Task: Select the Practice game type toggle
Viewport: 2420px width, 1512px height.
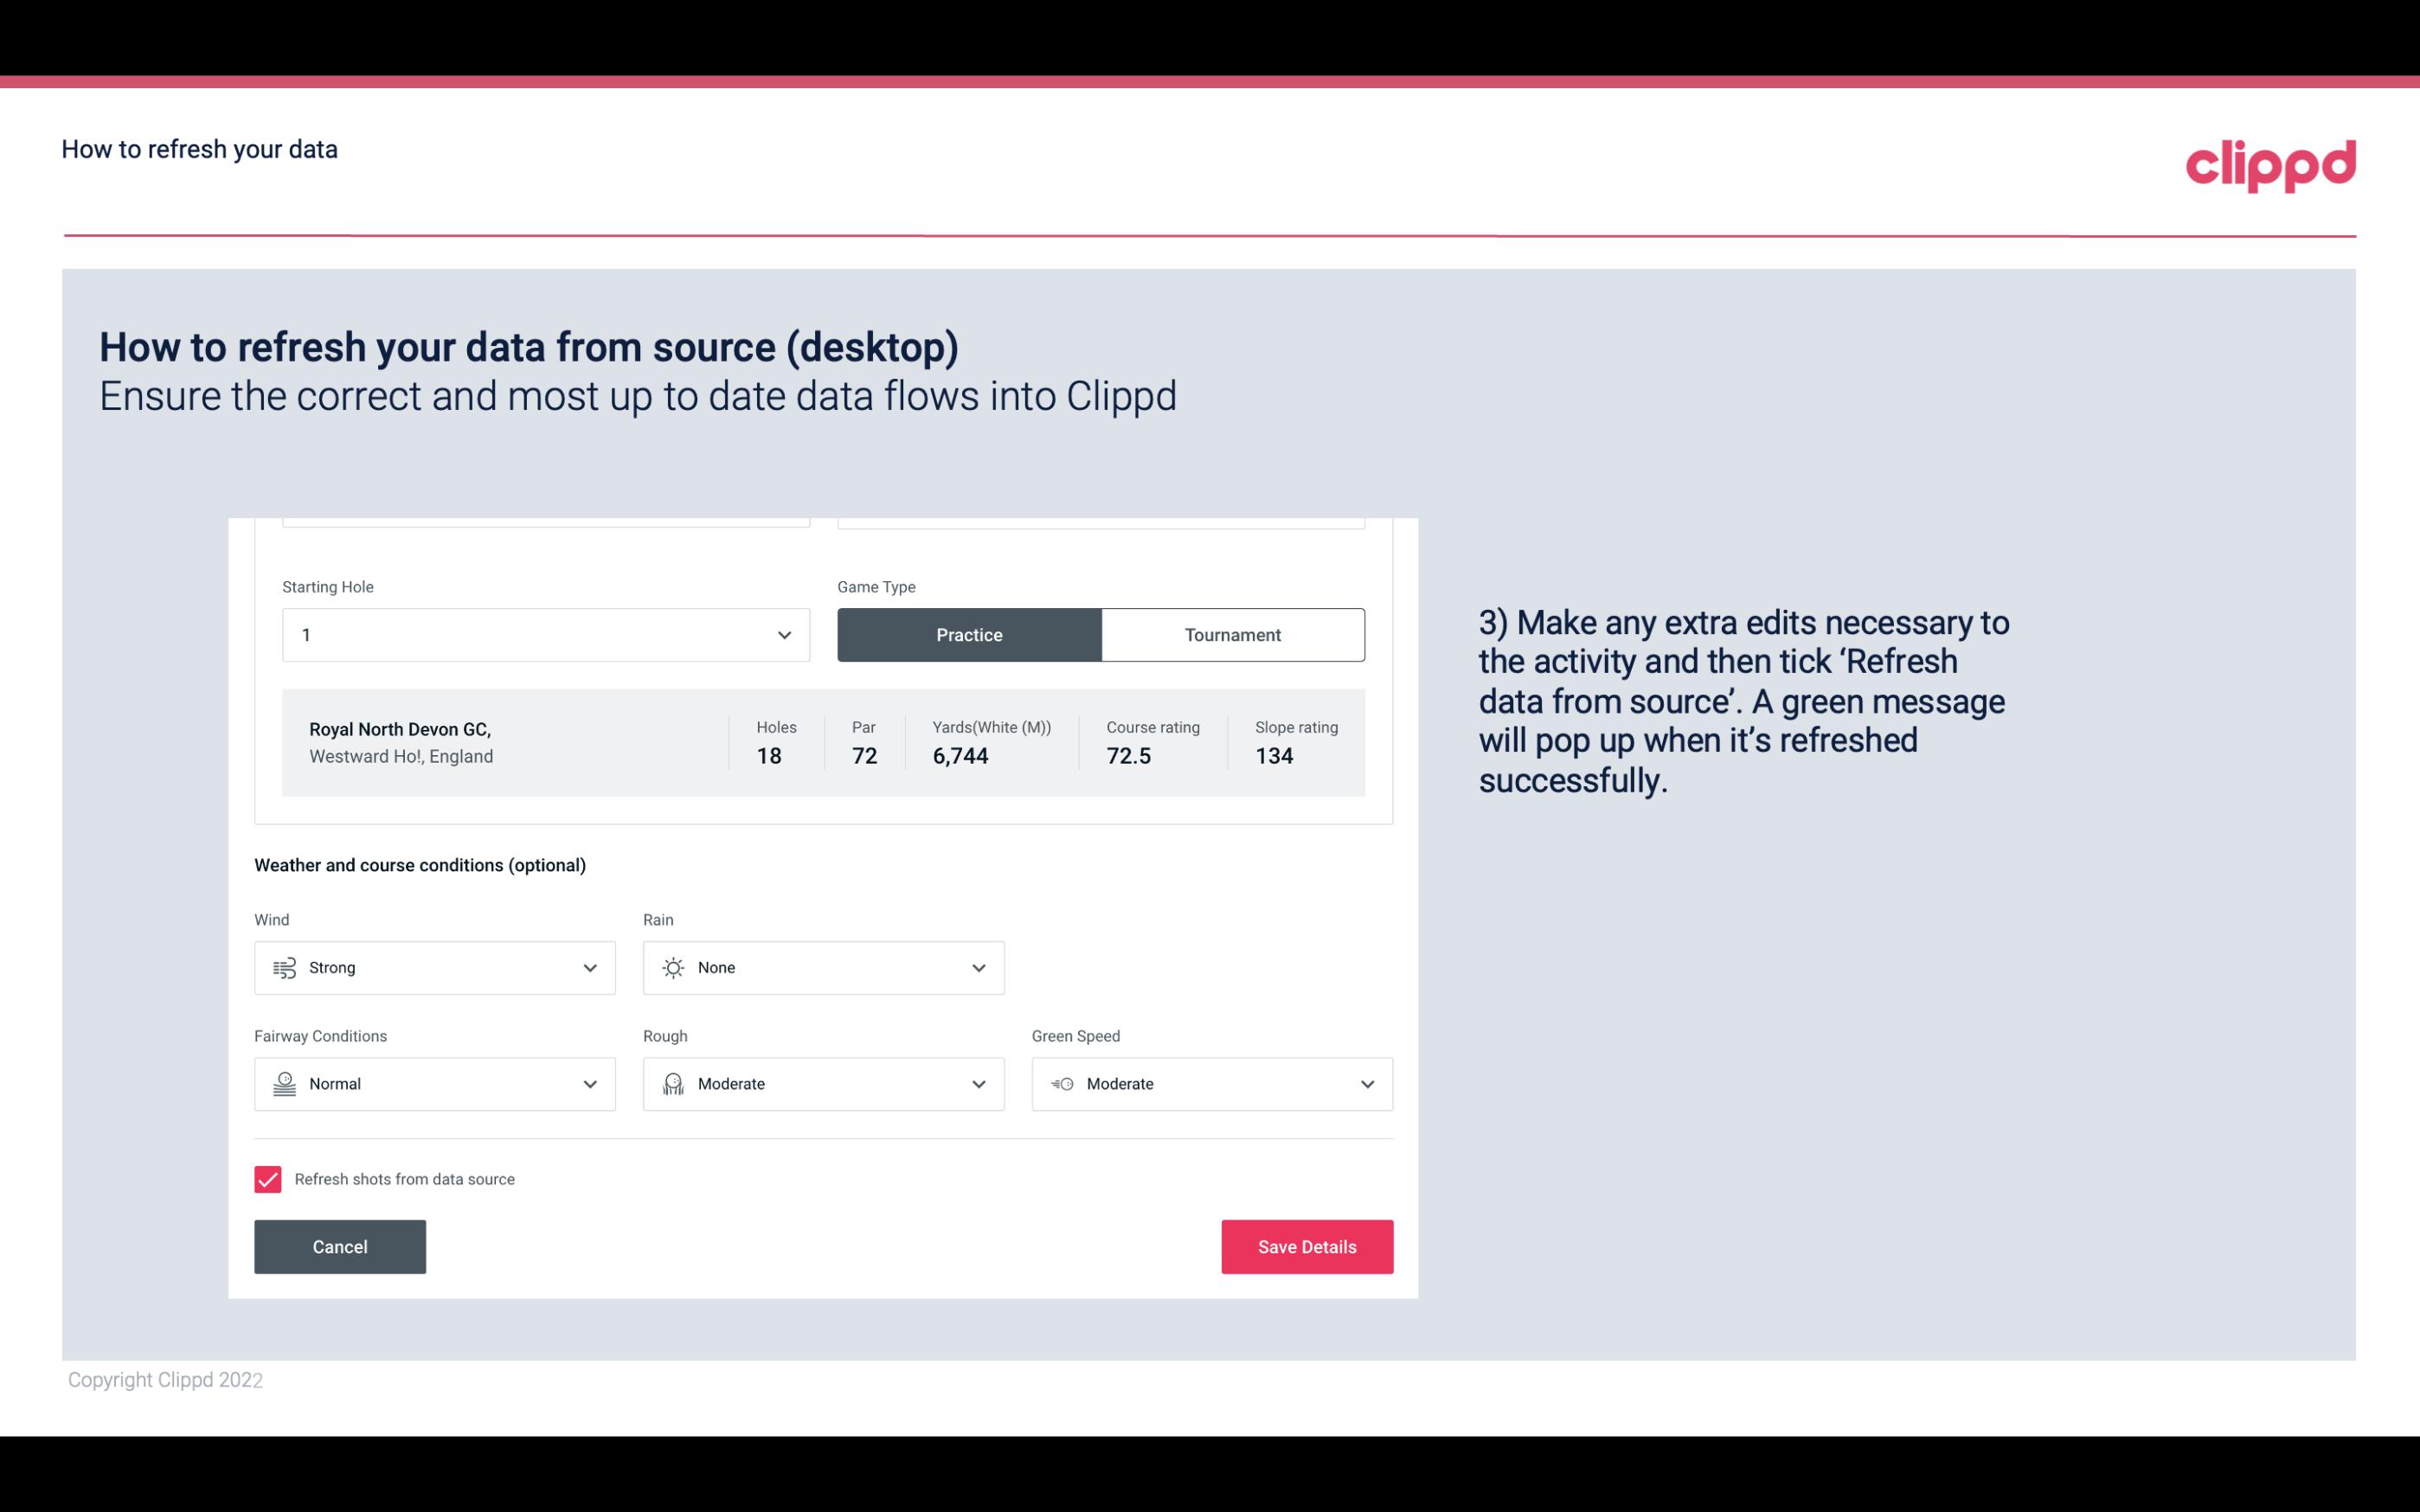Action: click(969, 632)
